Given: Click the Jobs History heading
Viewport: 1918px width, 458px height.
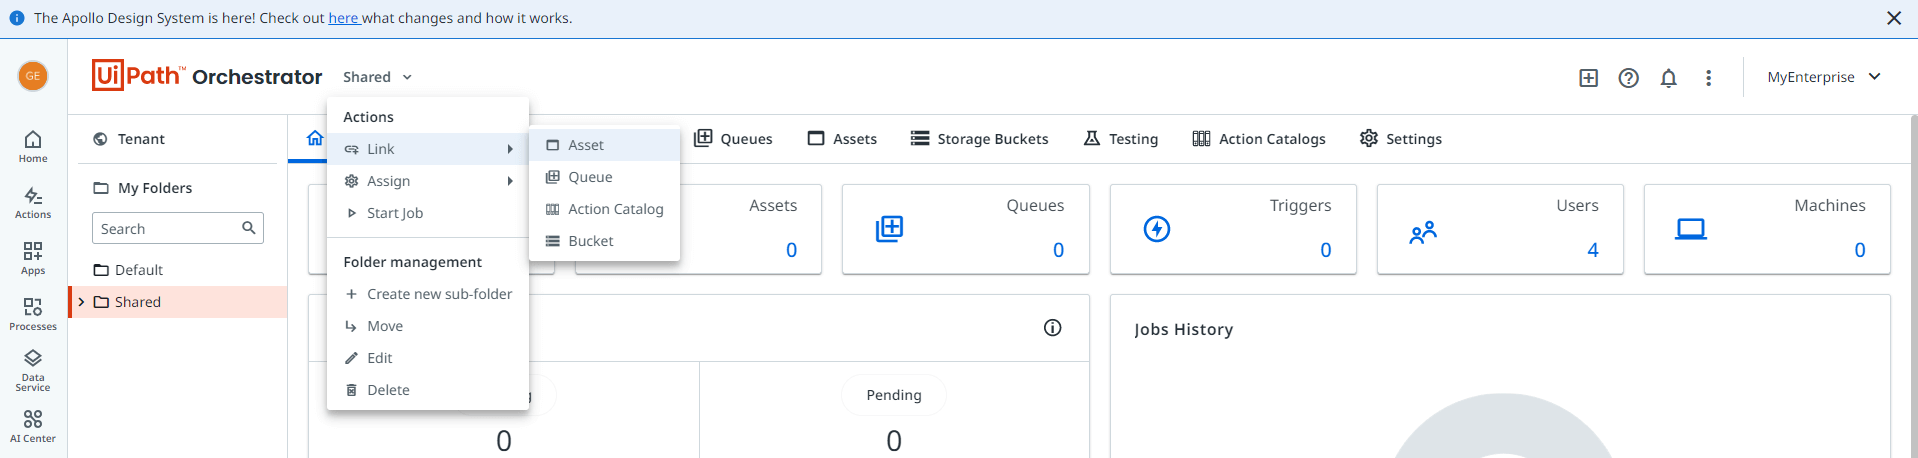Looking at the screenshot, I should coord(1183,329).
